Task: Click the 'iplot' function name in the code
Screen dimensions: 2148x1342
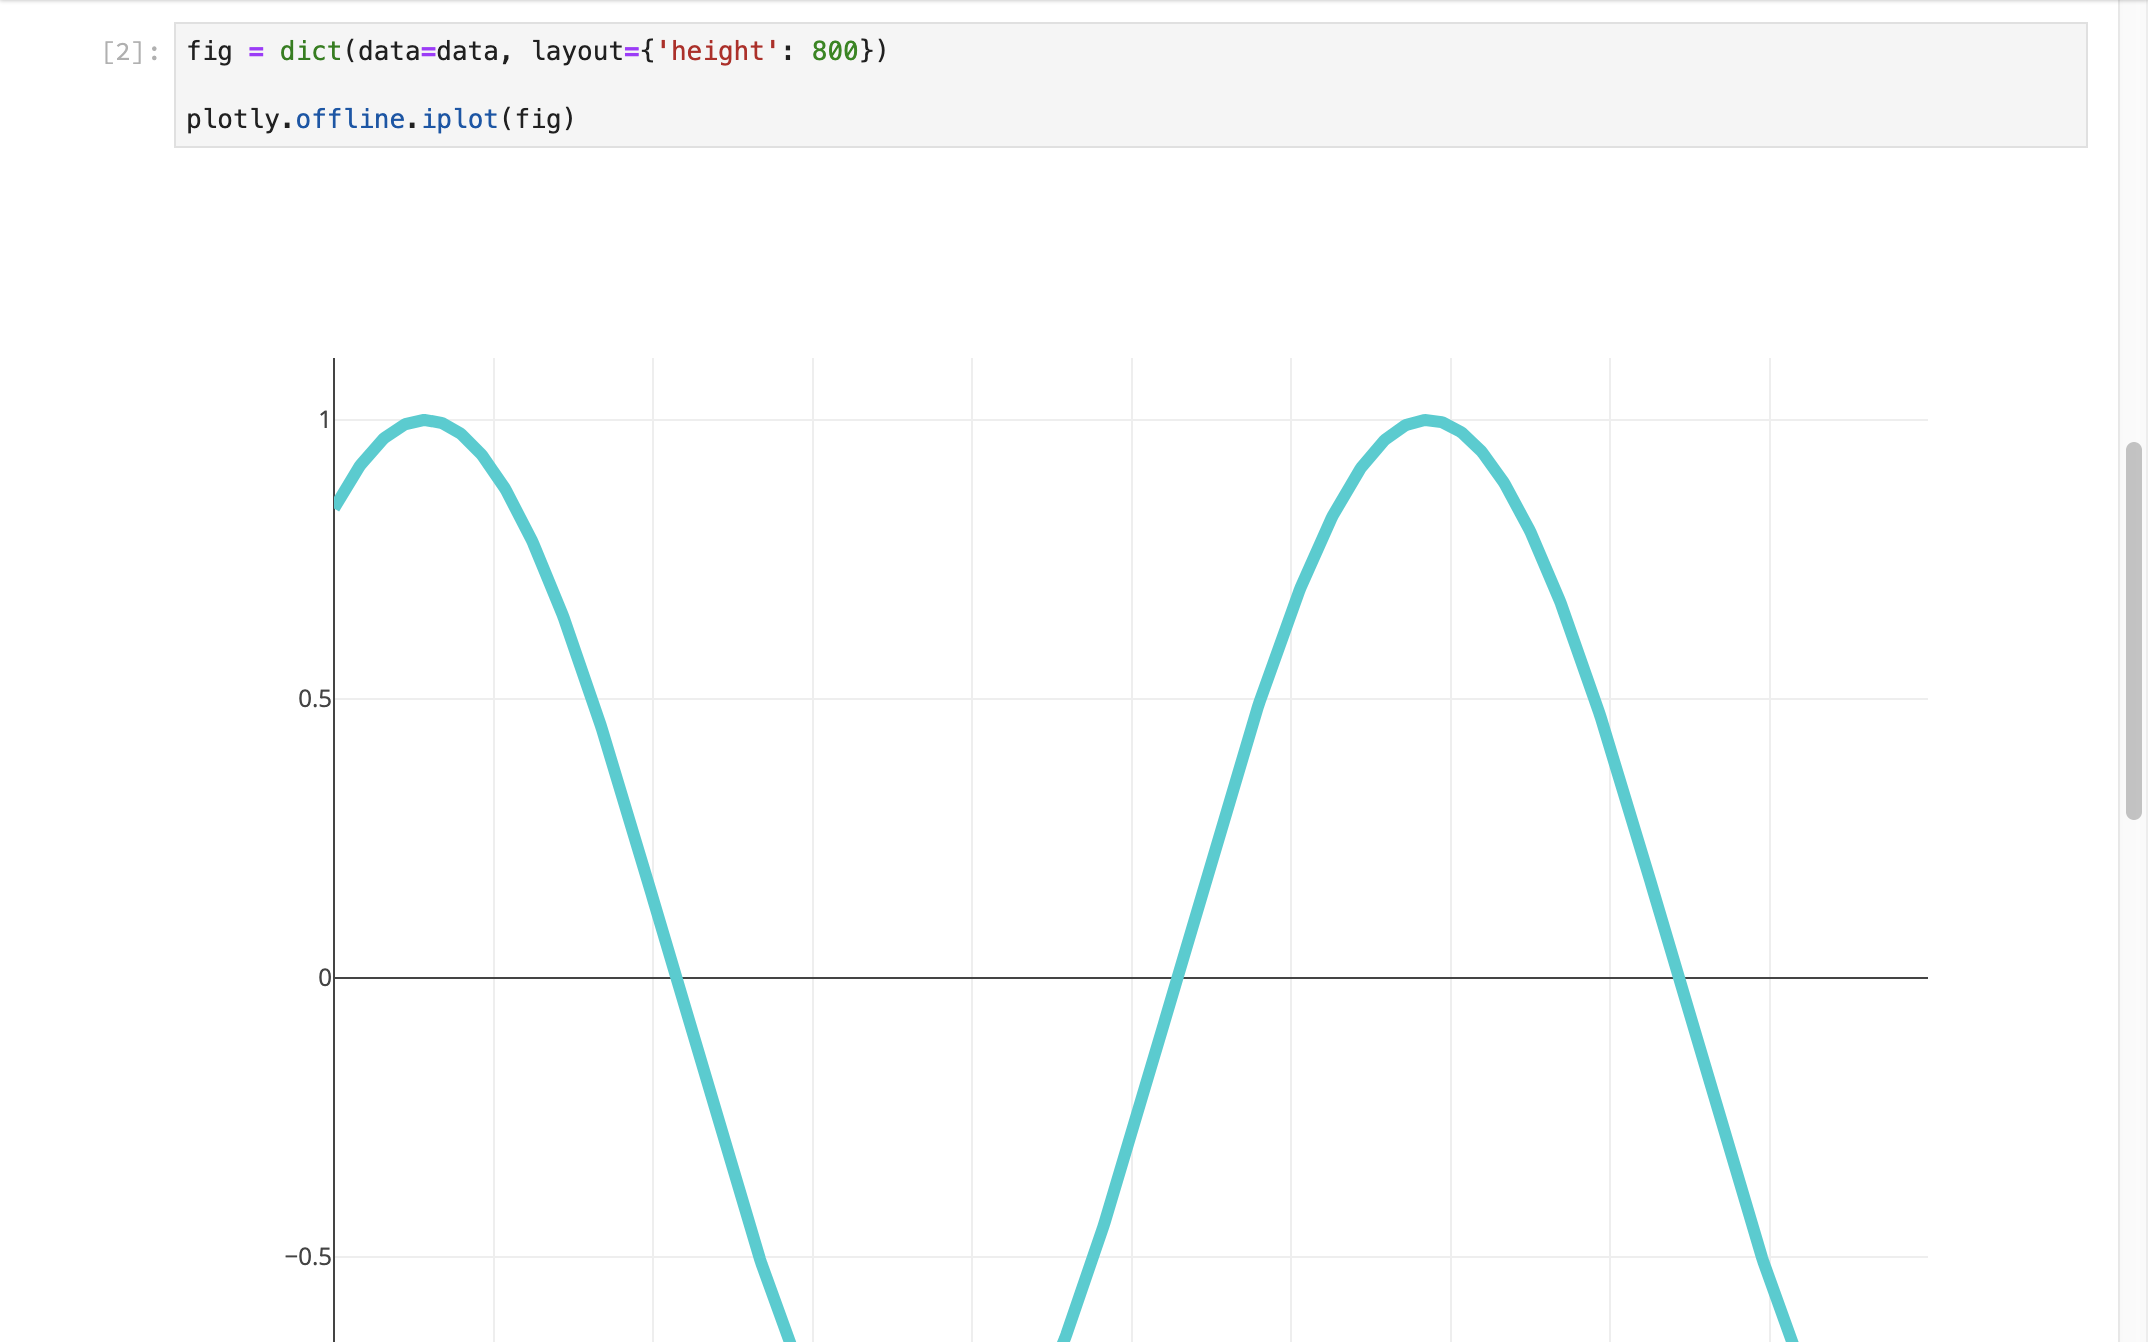Action: (x=461, y=119)
